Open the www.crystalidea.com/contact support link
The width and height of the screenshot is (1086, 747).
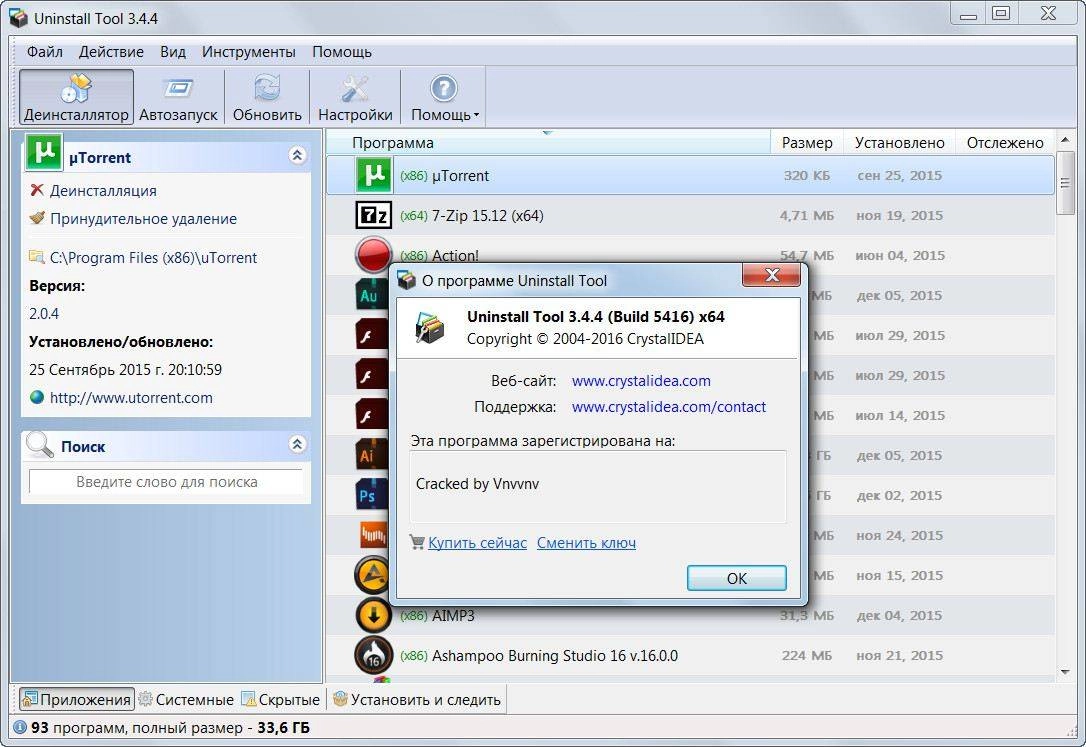click(669, 407)
